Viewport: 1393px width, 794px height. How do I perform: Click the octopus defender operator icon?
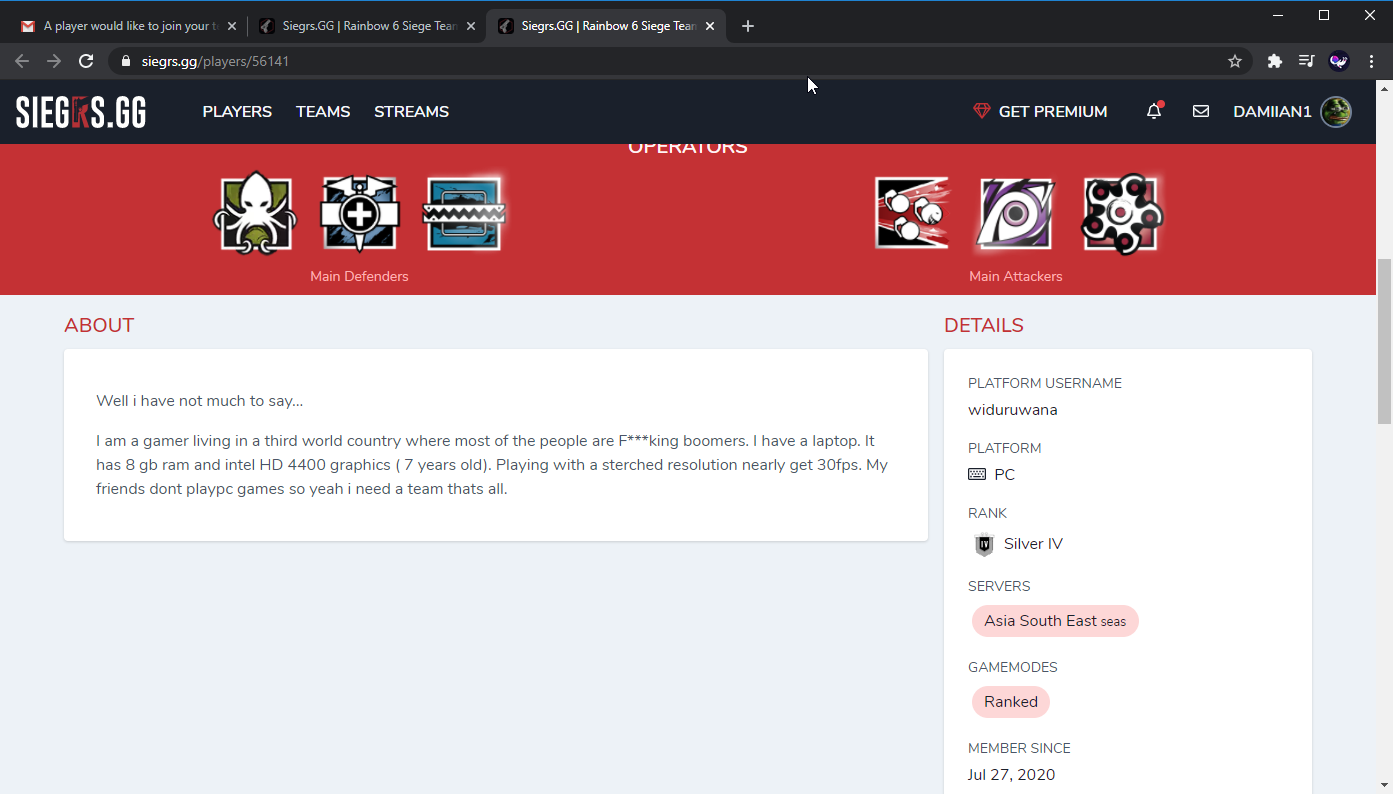coord(254,213)
